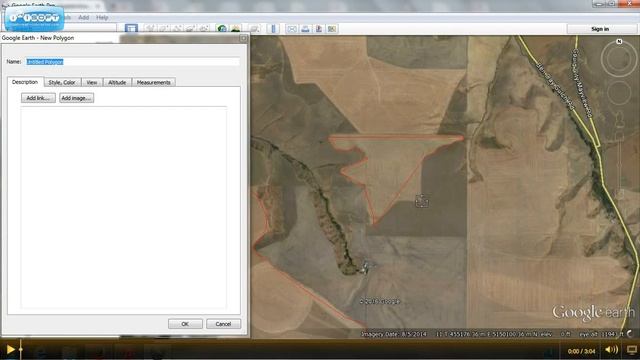Click the Look compass ring control

[619, 59]
